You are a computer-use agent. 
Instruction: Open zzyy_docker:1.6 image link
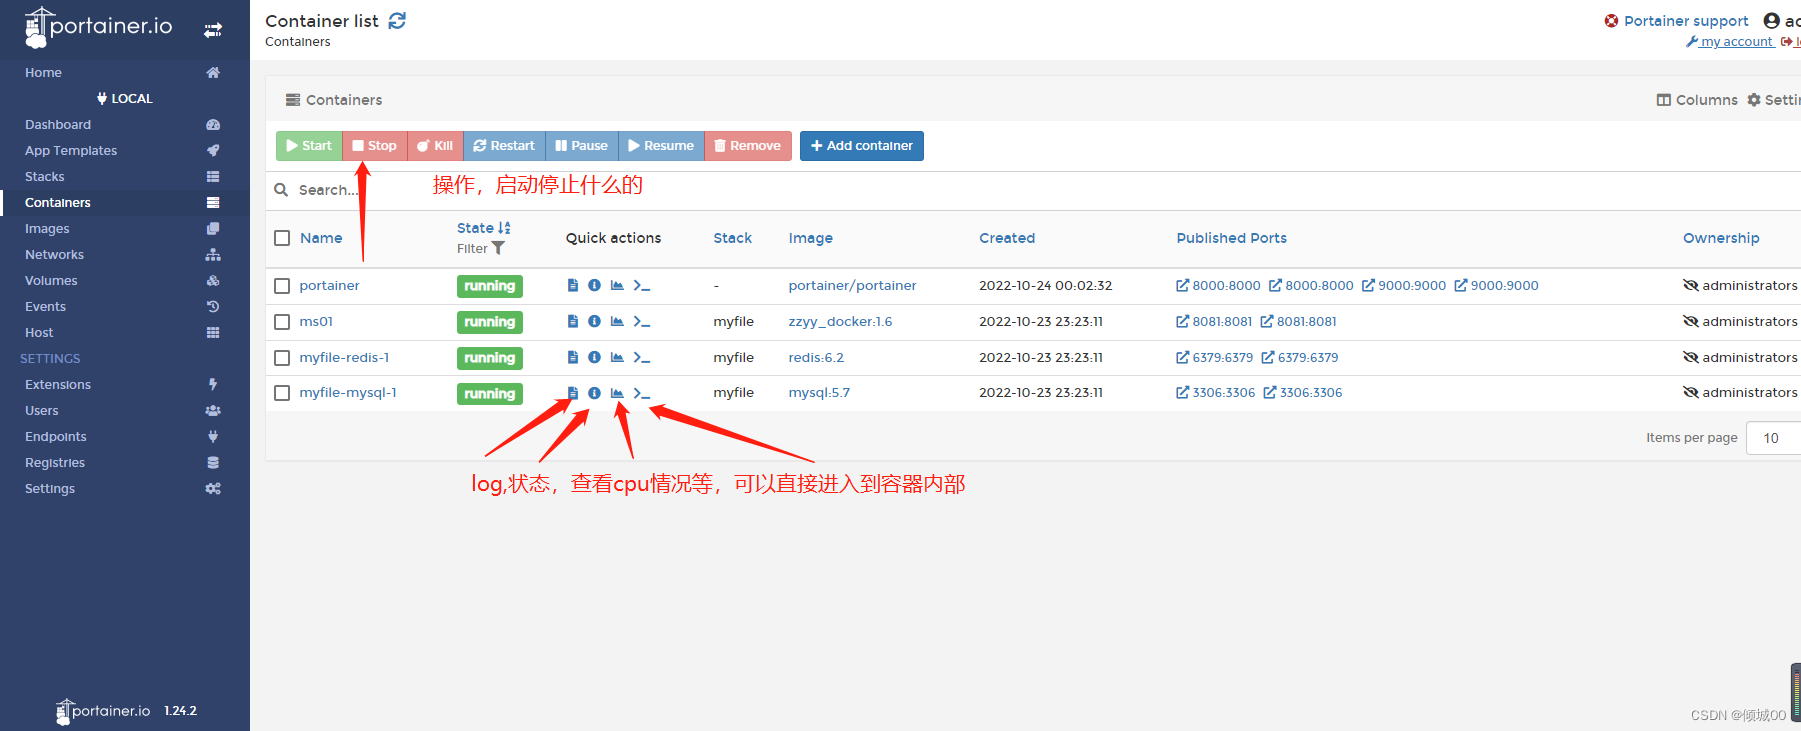click(x=840, y=322)
